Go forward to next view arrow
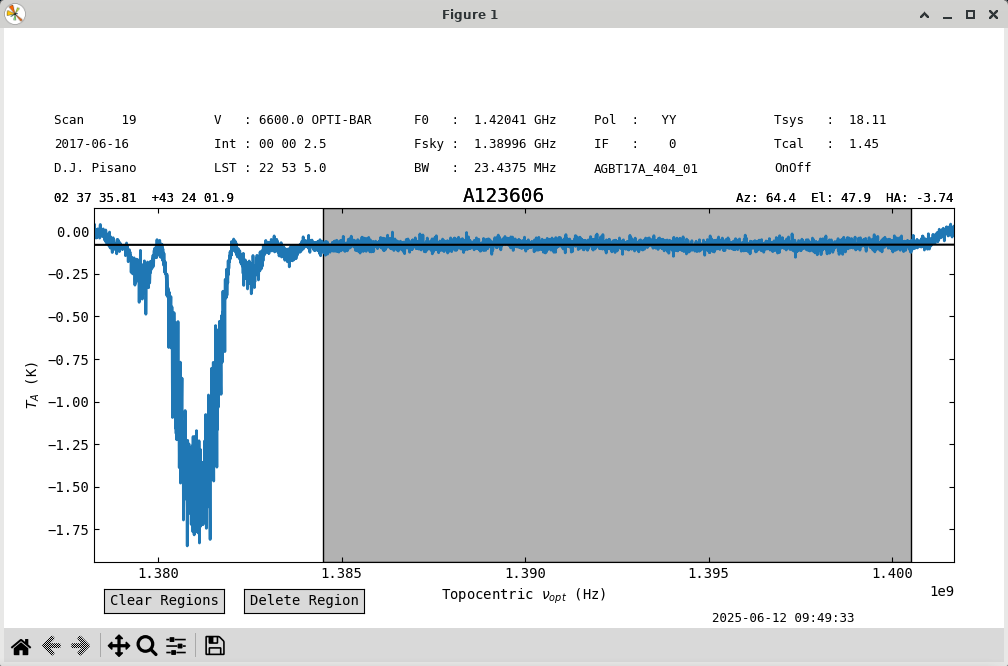1008x666 pixels. click(x=80, y=646)
